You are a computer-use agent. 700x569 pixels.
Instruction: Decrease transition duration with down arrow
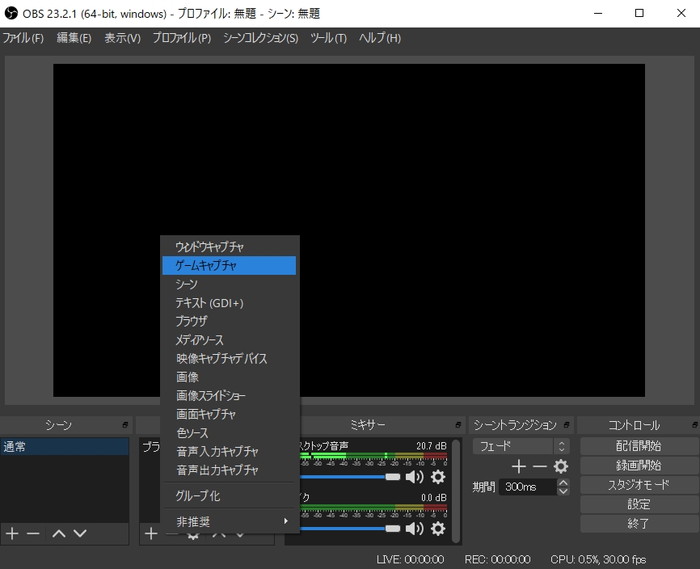click(x=563, y=491)
